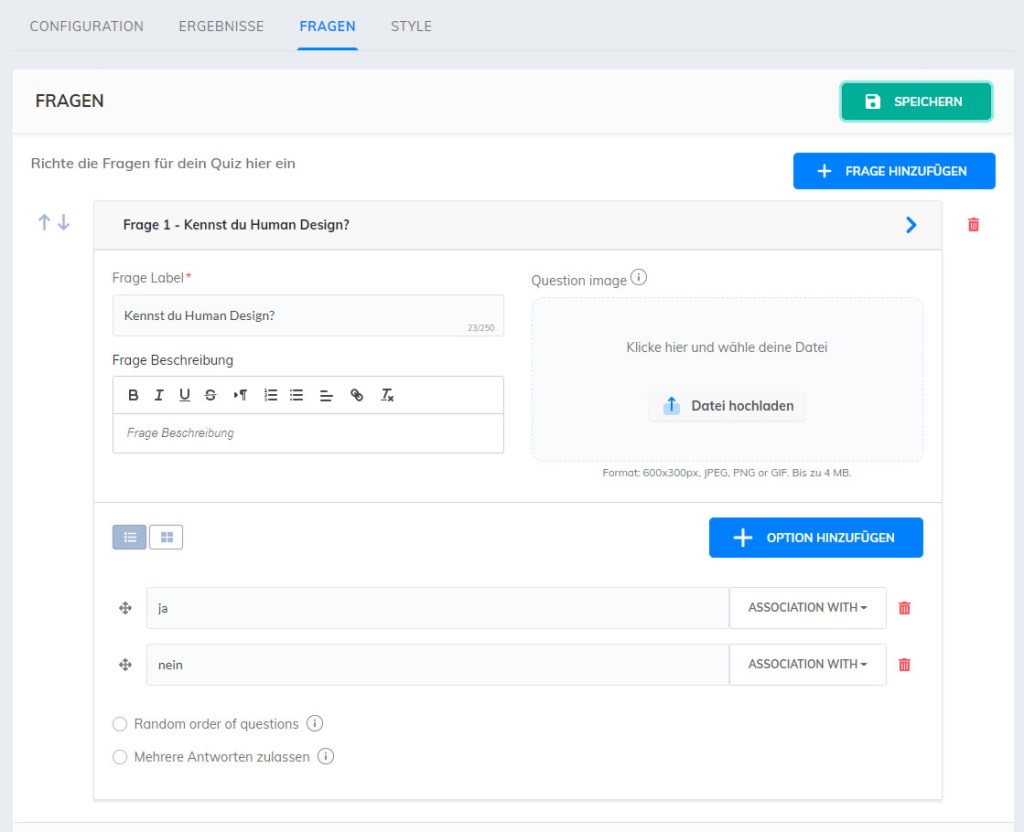Click the Speichern button
Screen dimensions: 1024x832
point(915,101)
